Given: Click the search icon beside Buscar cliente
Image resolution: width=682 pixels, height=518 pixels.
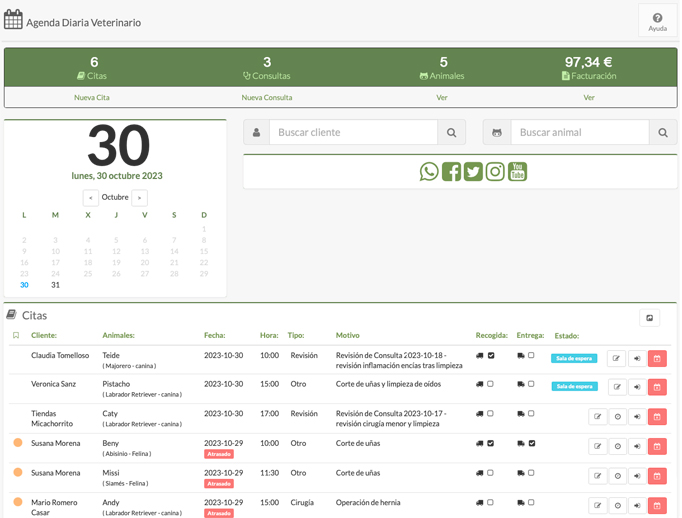Looking at the screenshot, I should click(x=451, y=133).
